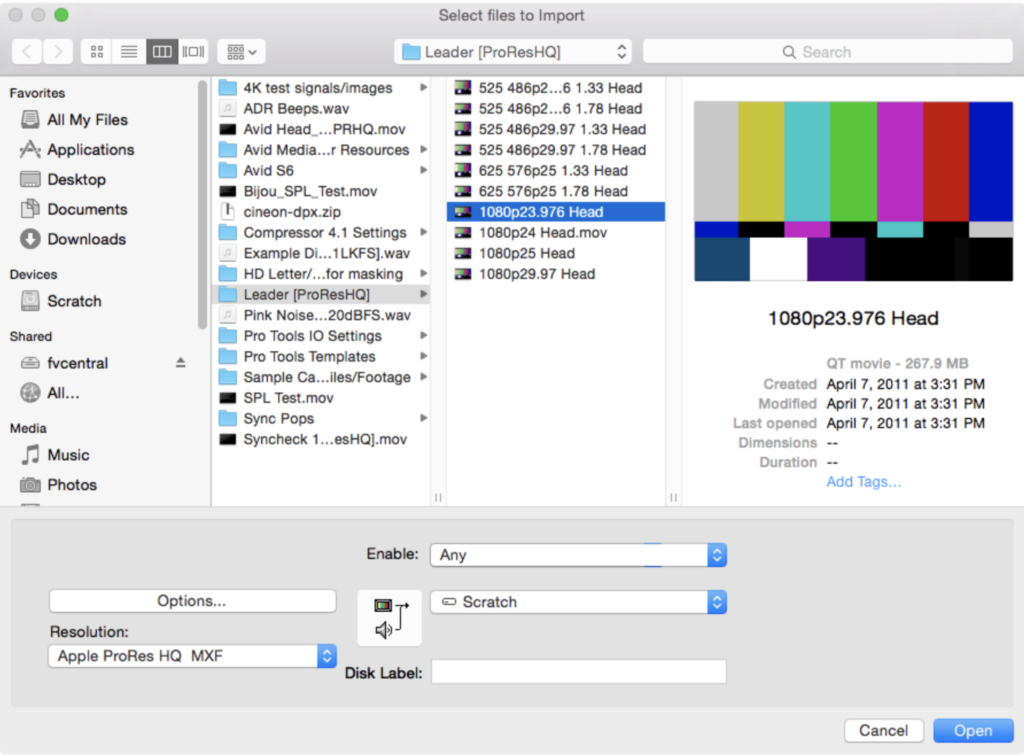Open All My Files in sidebar

tap(87, 120)
